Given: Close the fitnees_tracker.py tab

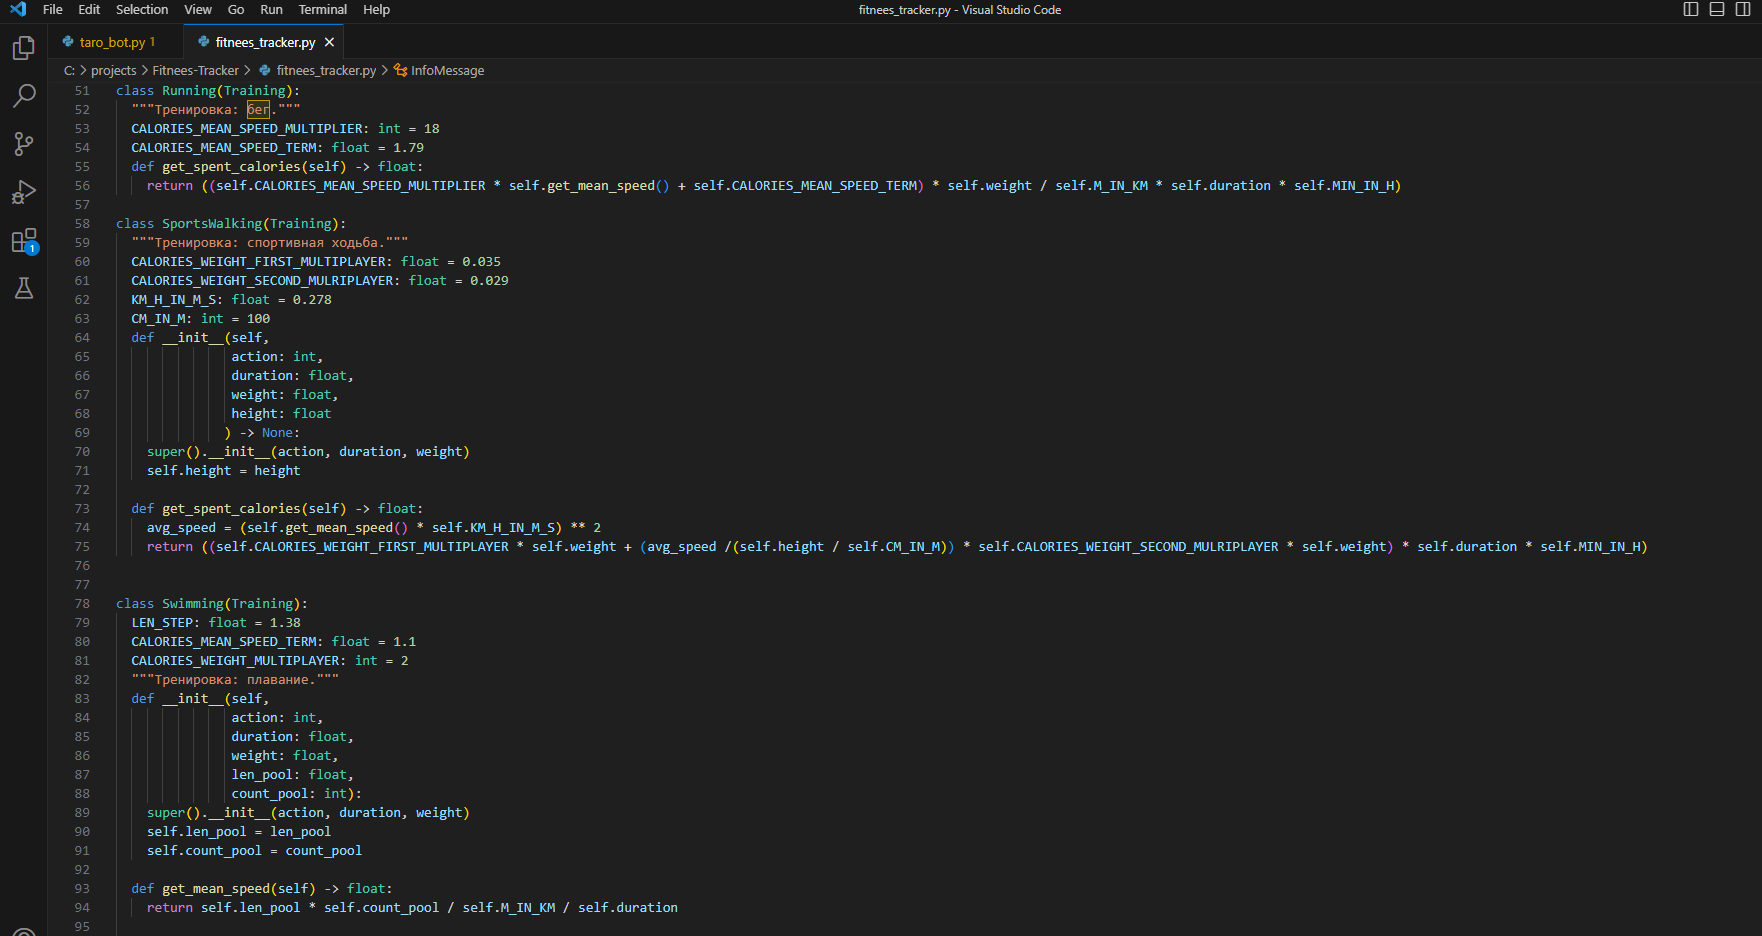Looking at the screenshot, I should coord(329,42).
